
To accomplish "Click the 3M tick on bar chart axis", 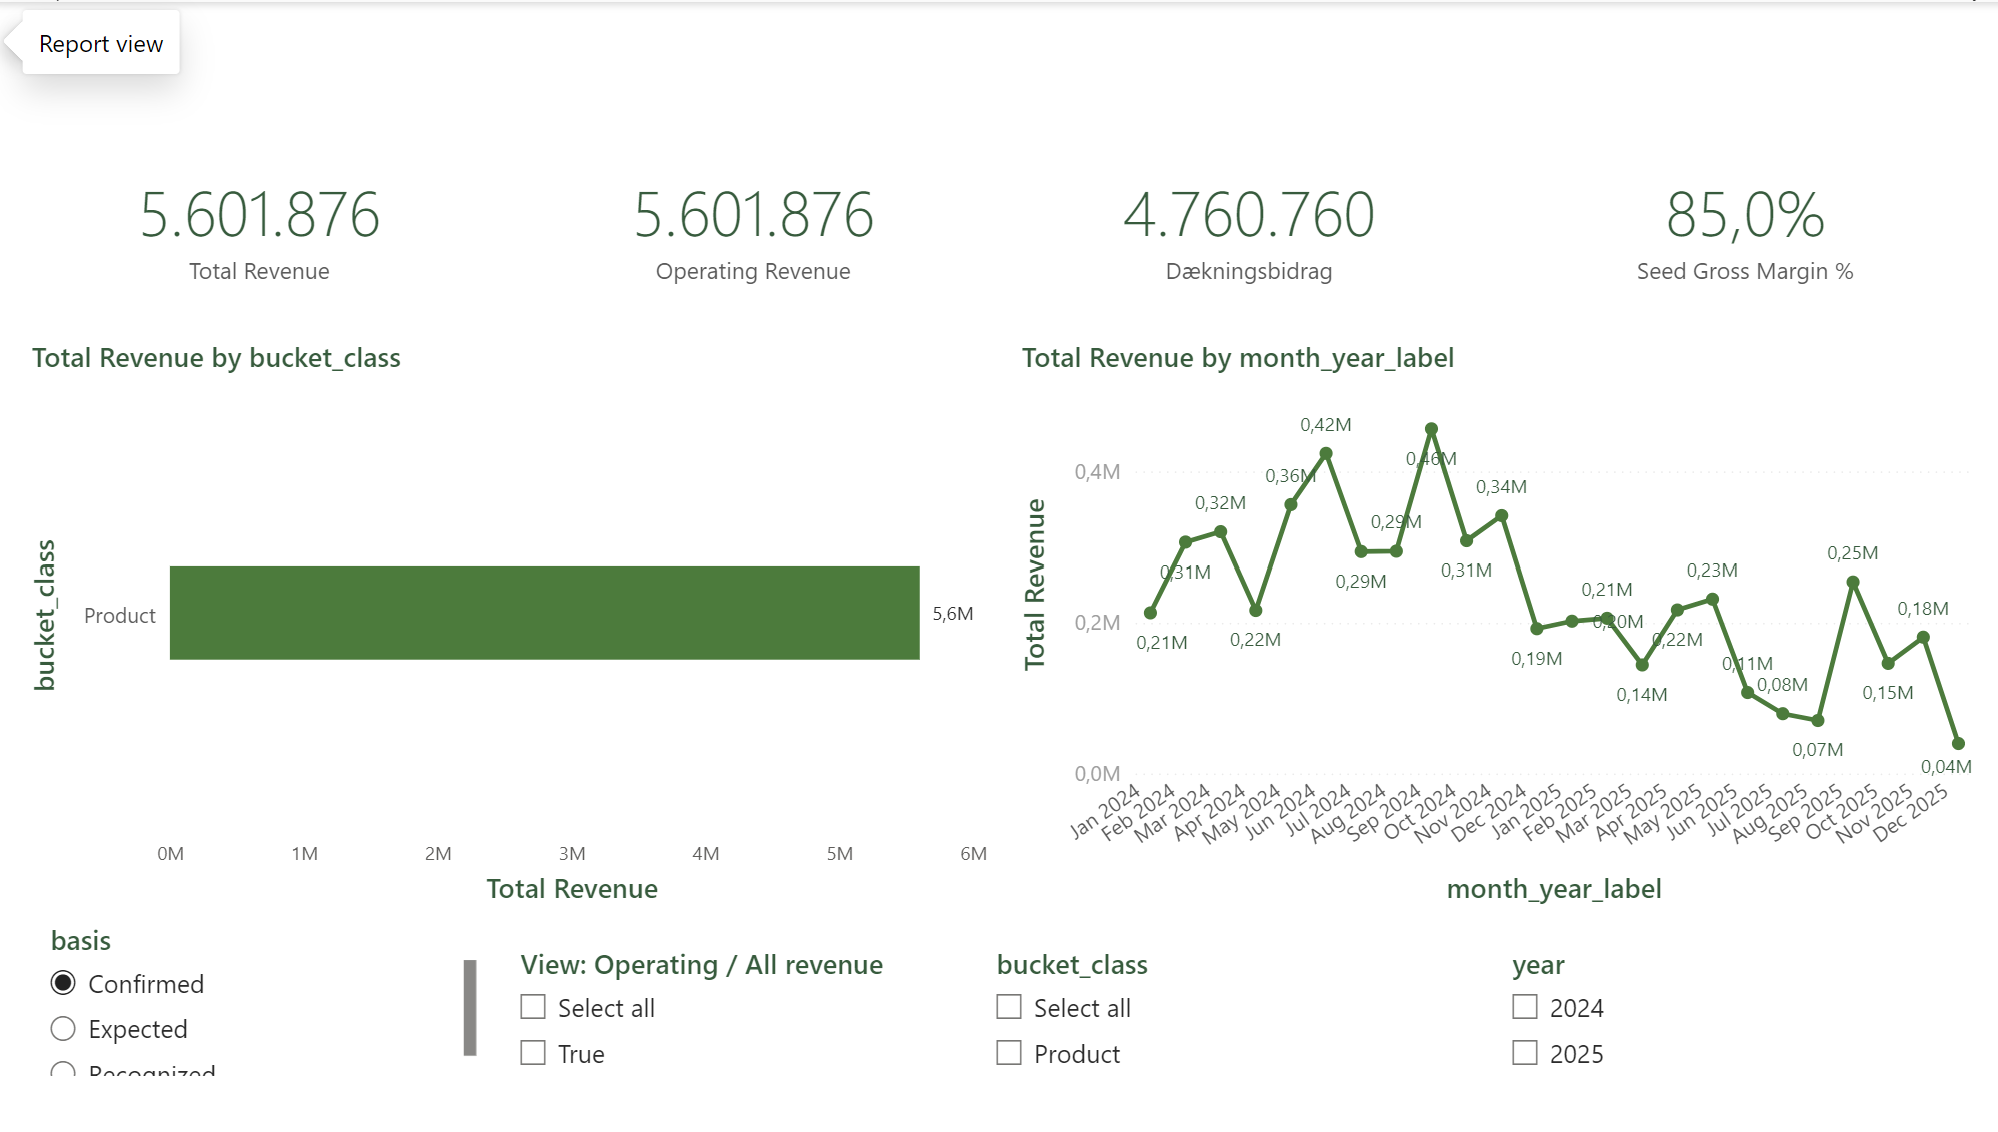I will [x=572, y=854].
